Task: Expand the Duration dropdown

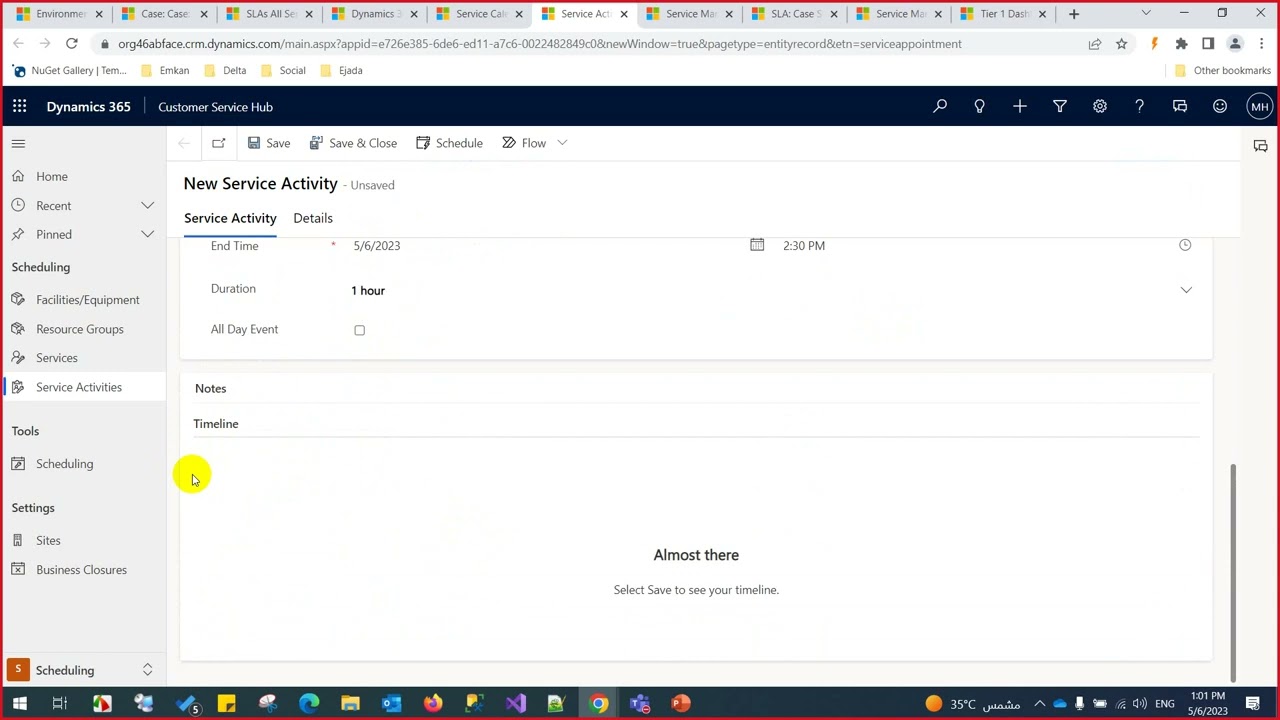Action: click(x=1186, y=290)
